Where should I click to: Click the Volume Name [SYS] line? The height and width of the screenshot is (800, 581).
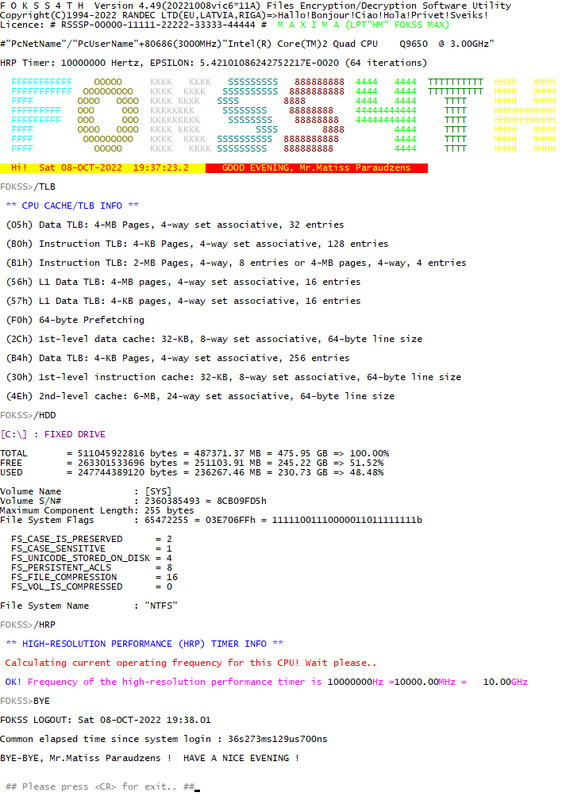(86, 491)
